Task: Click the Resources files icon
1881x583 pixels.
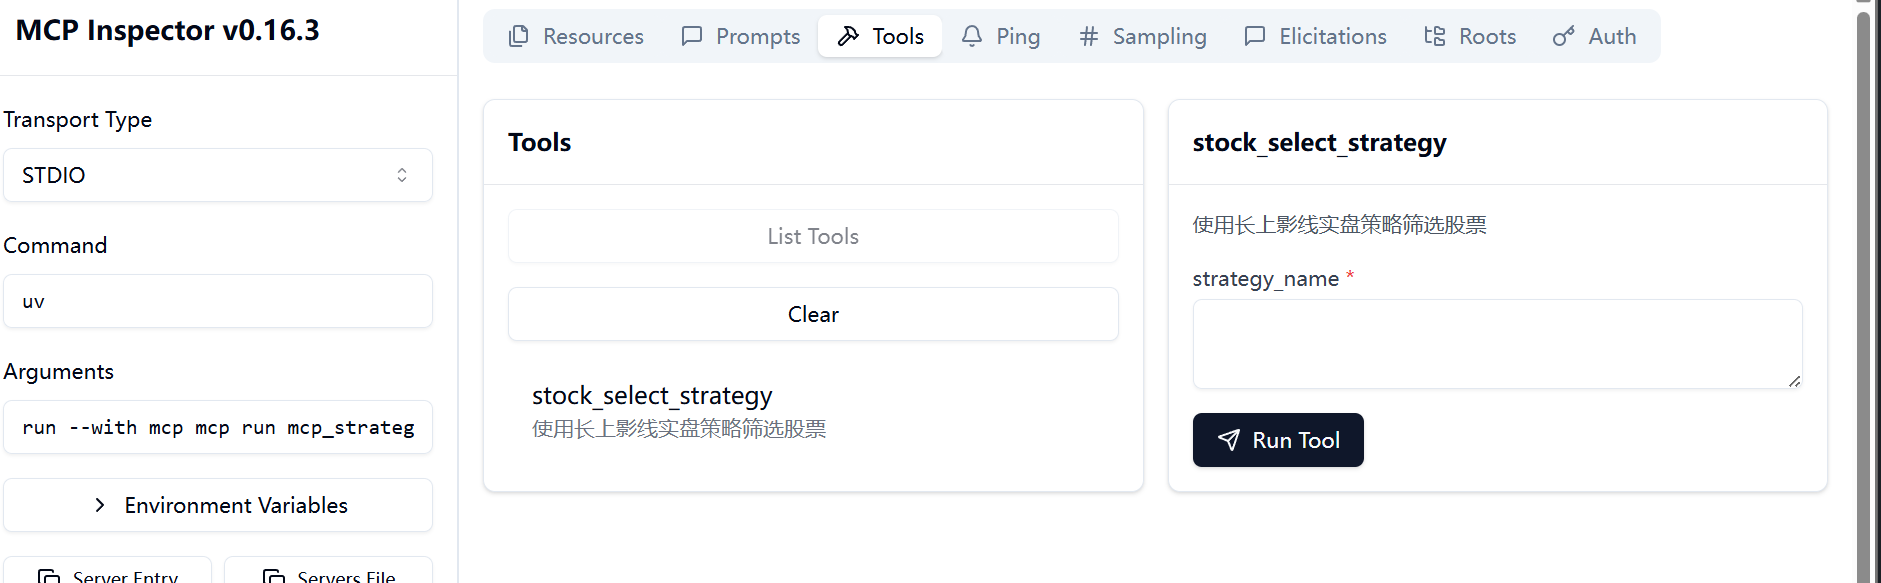Action: point(518,36)
